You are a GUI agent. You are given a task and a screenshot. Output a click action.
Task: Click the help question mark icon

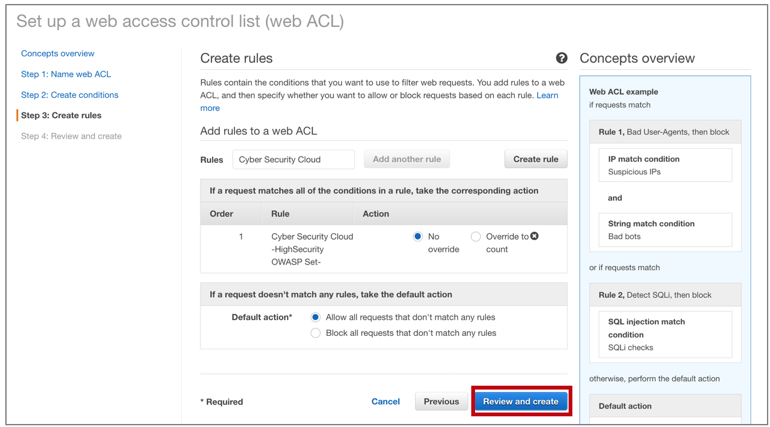[561, 59]
